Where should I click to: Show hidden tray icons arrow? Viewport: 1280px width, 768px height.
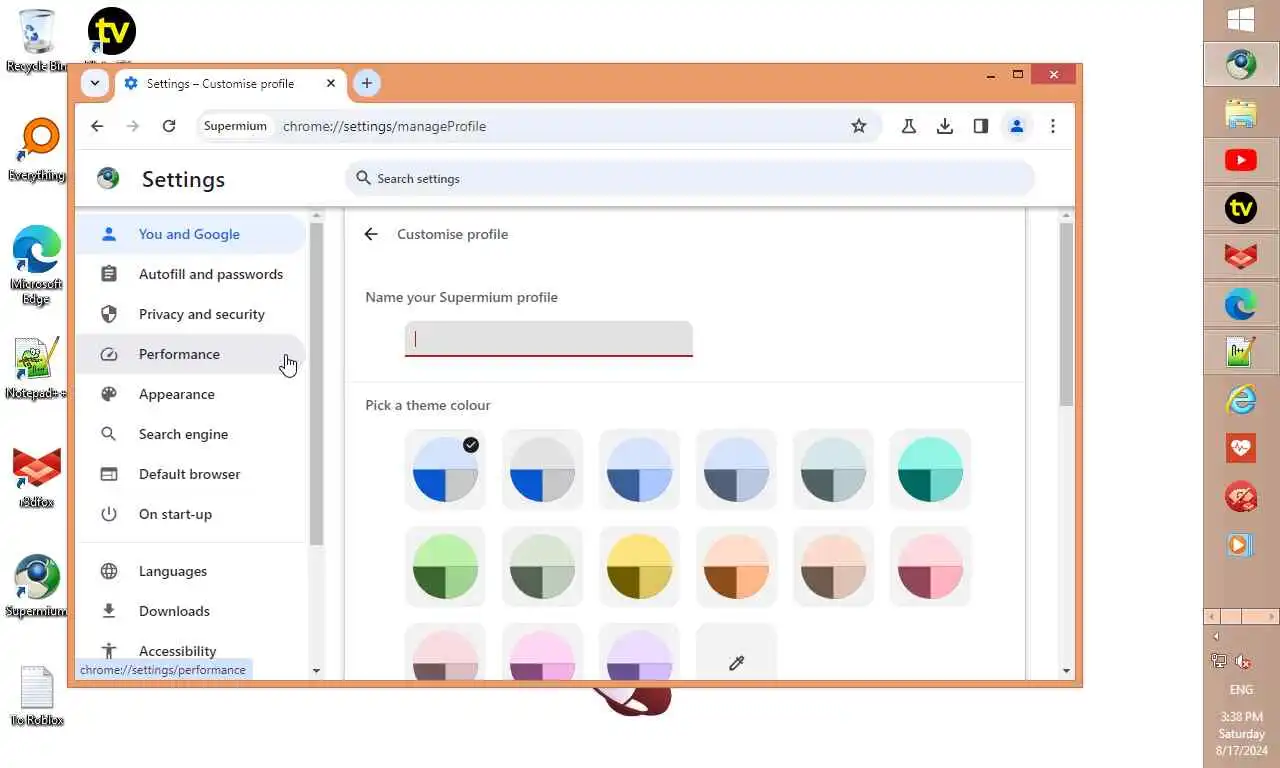1216,637
